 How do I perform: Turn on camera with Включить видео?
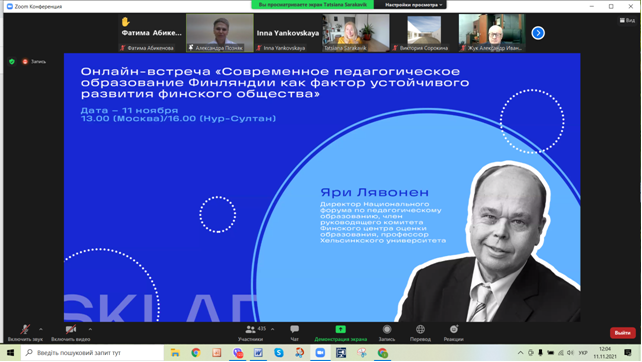click(70, 333)
